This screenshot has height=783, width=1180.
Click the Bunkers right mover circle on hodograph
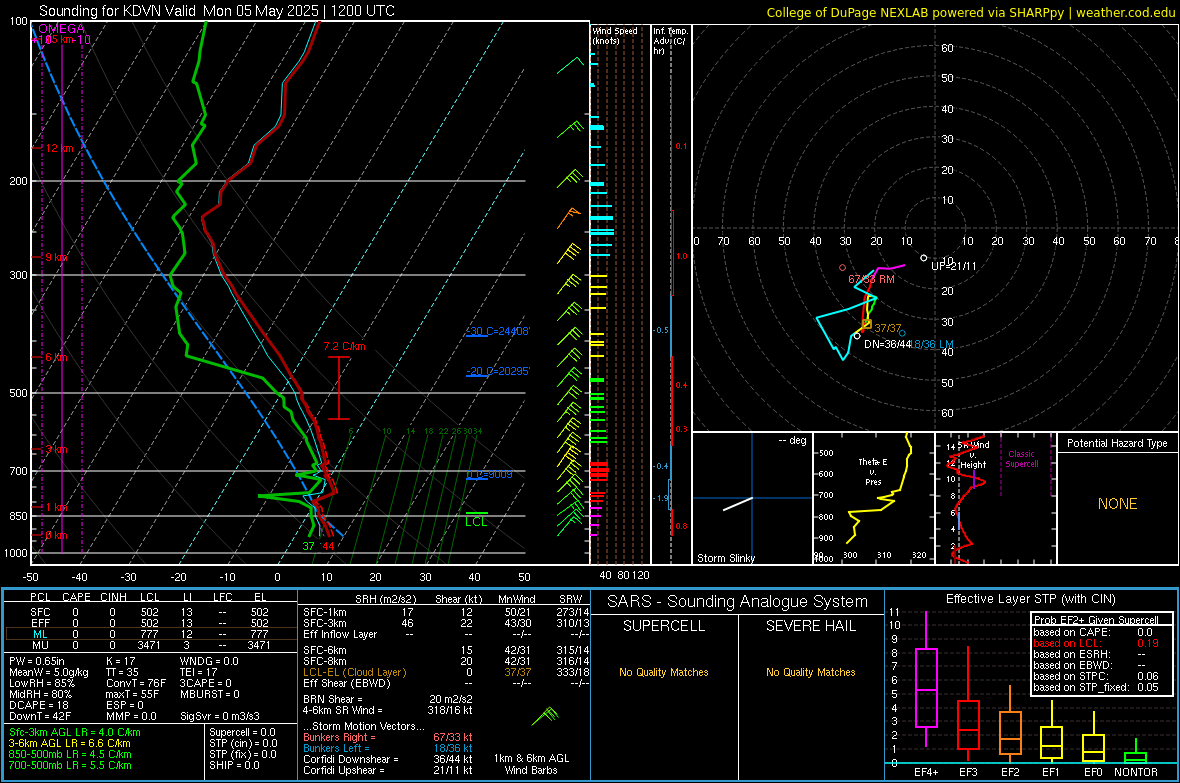[x=842, y=267]
